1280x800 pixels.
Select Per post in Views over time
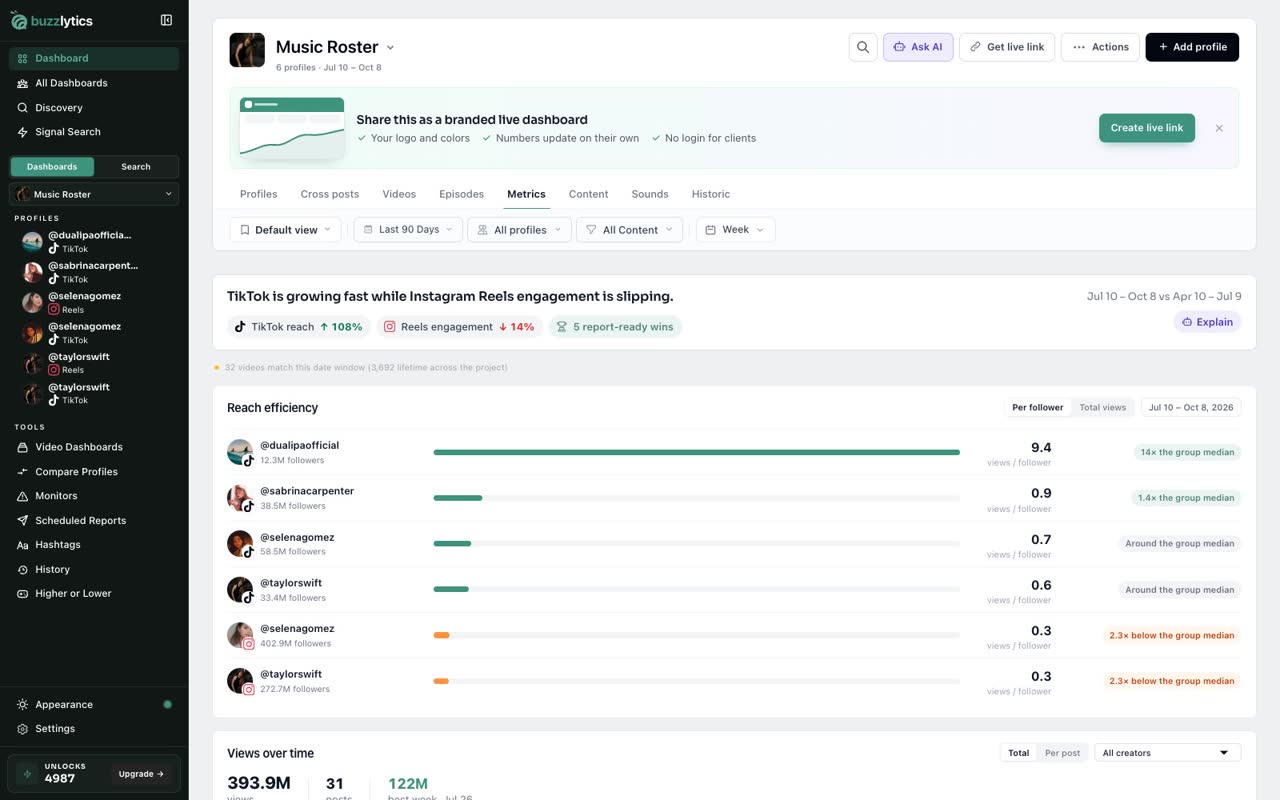[1062, 753]
